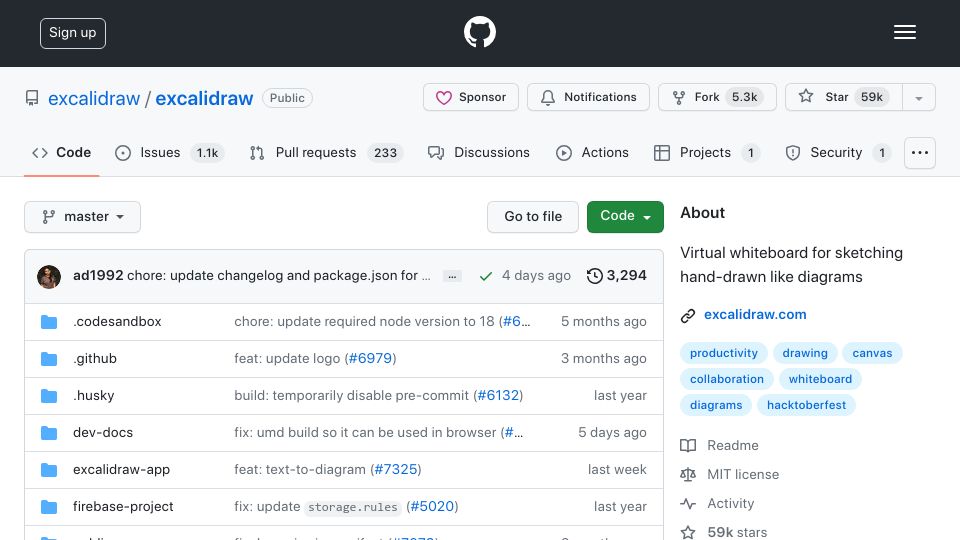960x540 pixels.
Task: Click the firebase-project folder icon
Action: (49, 507)
